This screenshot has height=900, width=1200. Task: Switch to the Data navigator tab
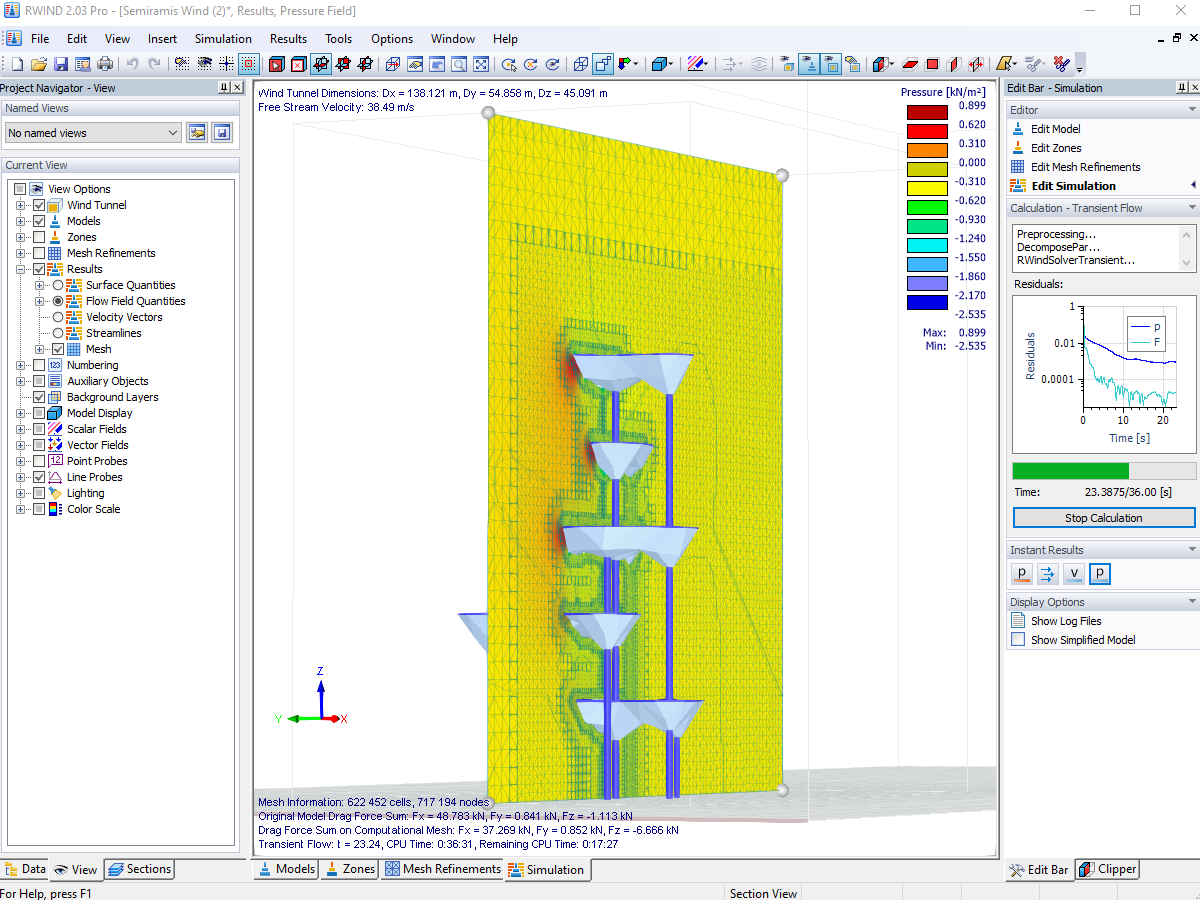pos(25,869)
